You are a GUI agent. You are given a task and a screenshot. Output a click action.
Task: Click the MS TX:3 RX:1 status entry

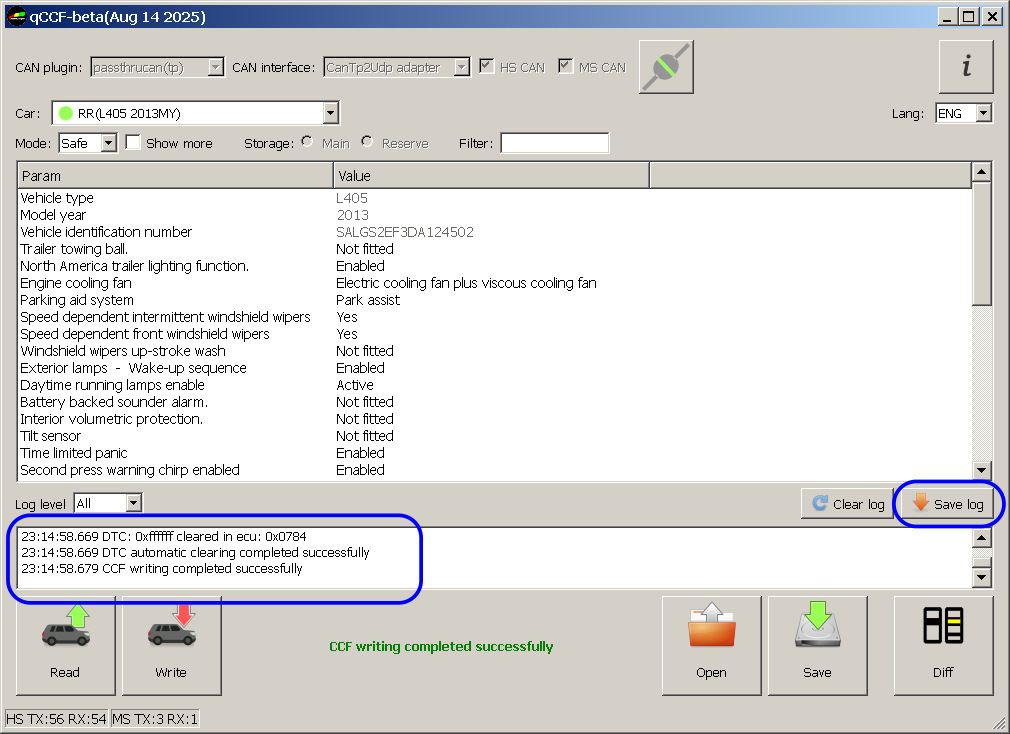coord(155,719)
